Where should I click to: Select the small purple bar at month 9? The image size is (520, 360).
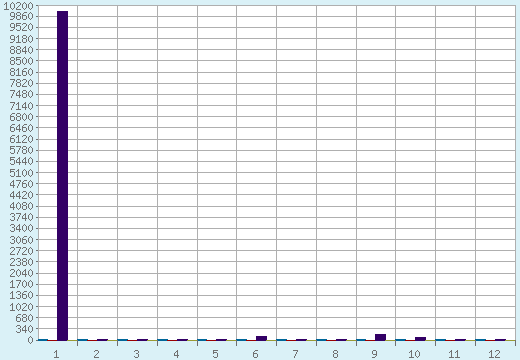tap(380, 337)
